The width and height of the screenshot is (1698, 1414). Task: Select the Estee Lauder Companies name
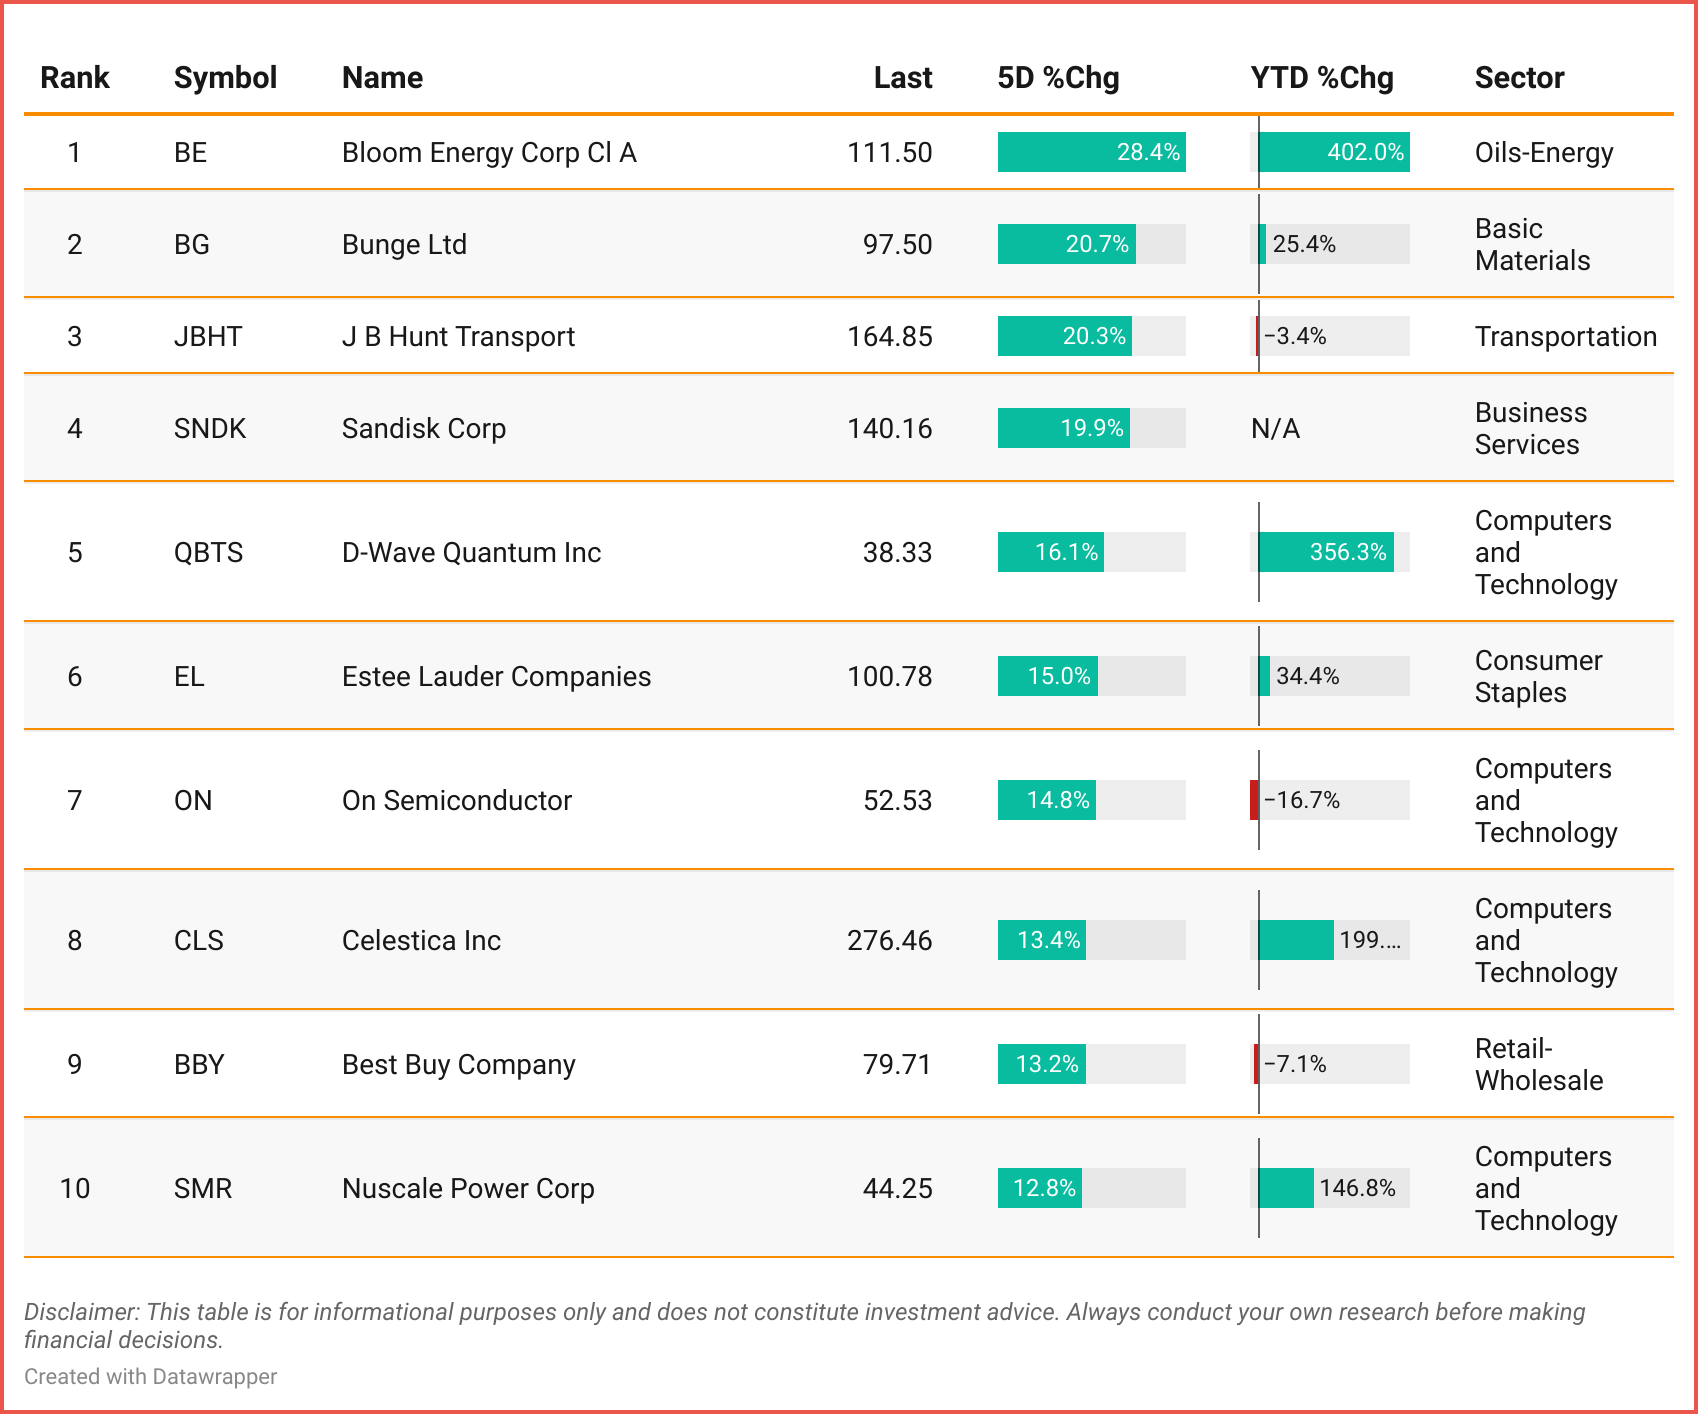[496, 676]
